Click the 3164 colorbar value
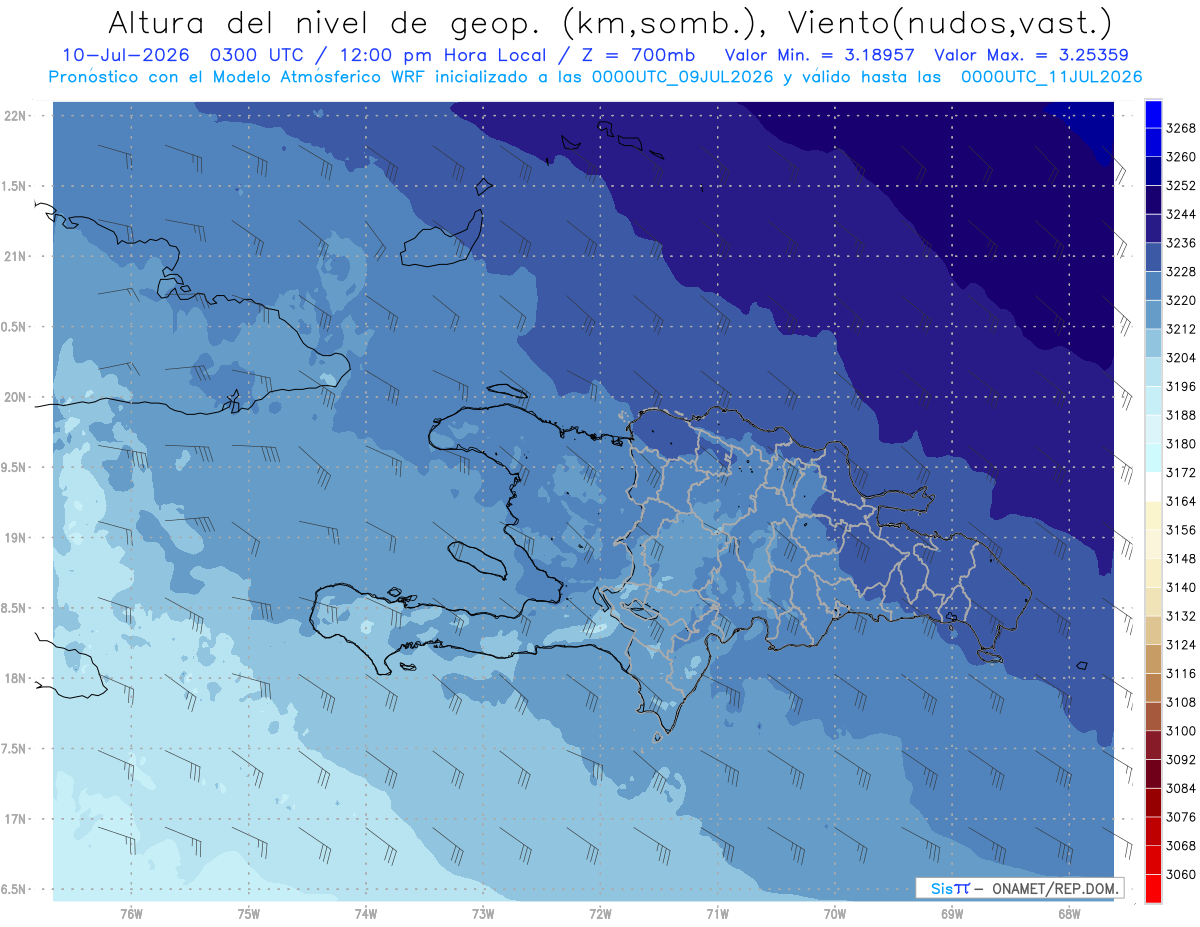 (1181, 501)
